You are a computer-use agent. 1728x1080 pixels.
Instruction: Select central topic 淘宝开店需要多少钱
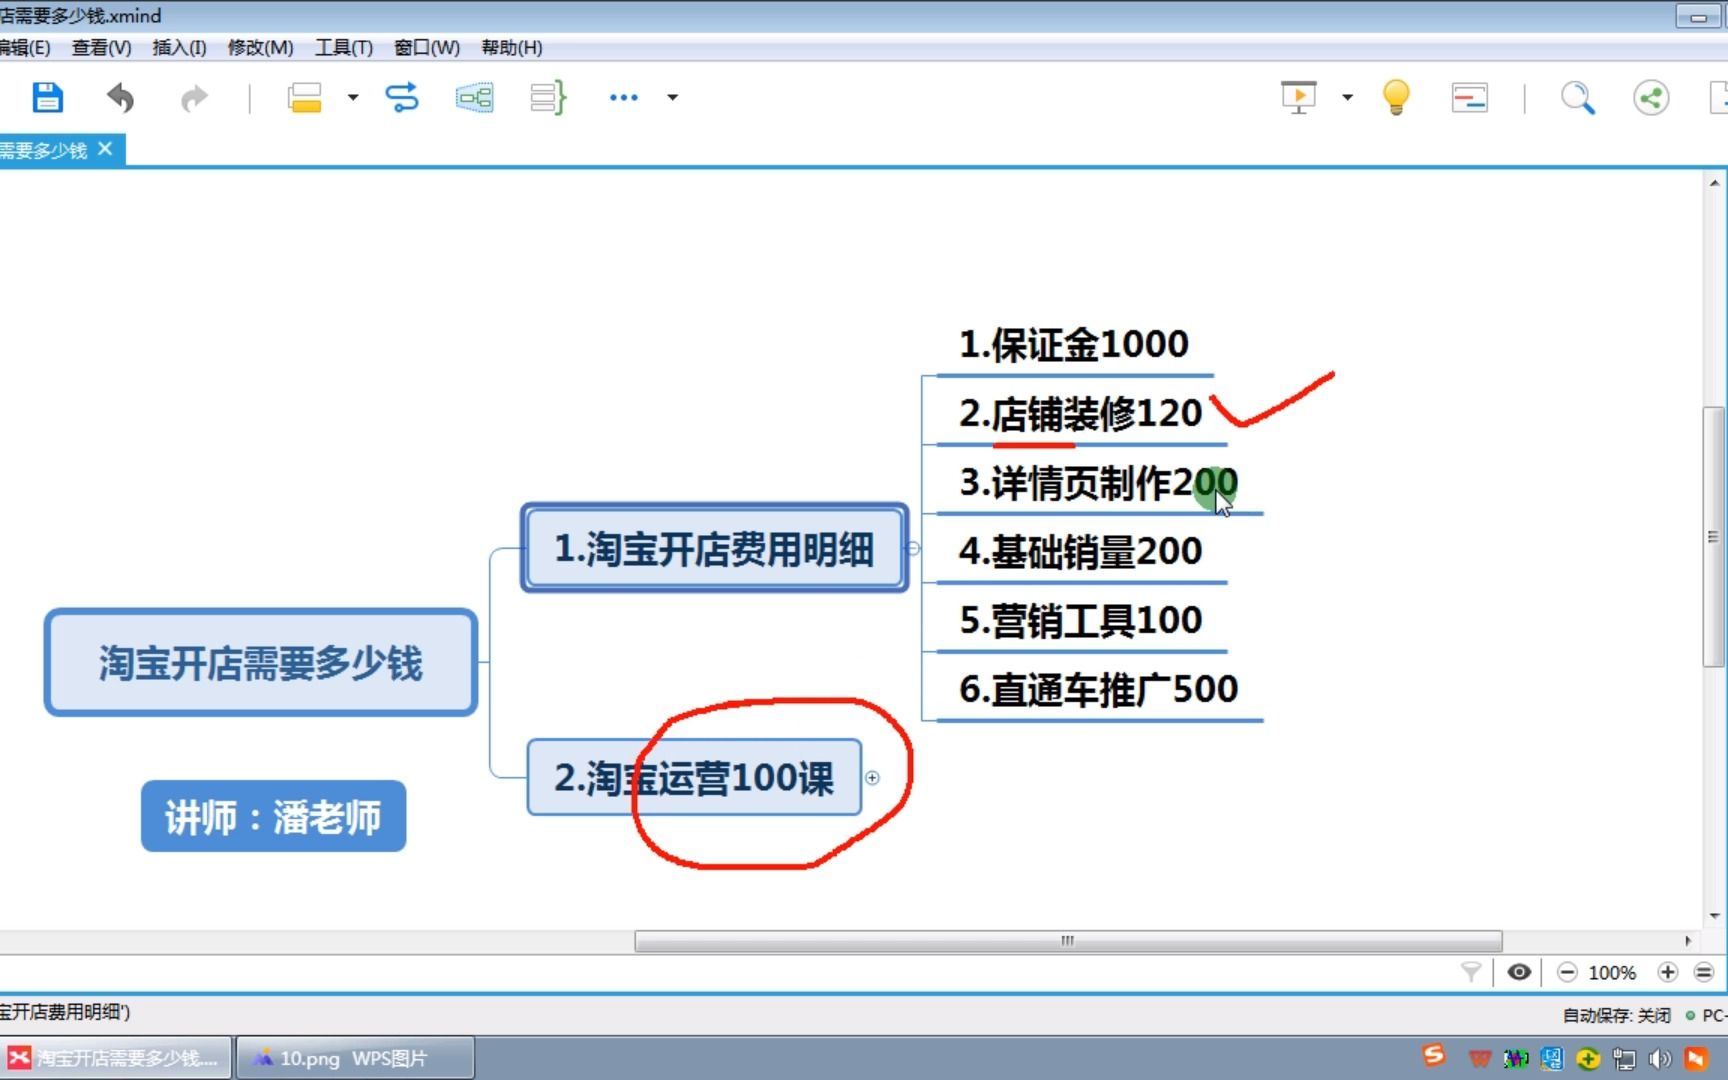261,662
